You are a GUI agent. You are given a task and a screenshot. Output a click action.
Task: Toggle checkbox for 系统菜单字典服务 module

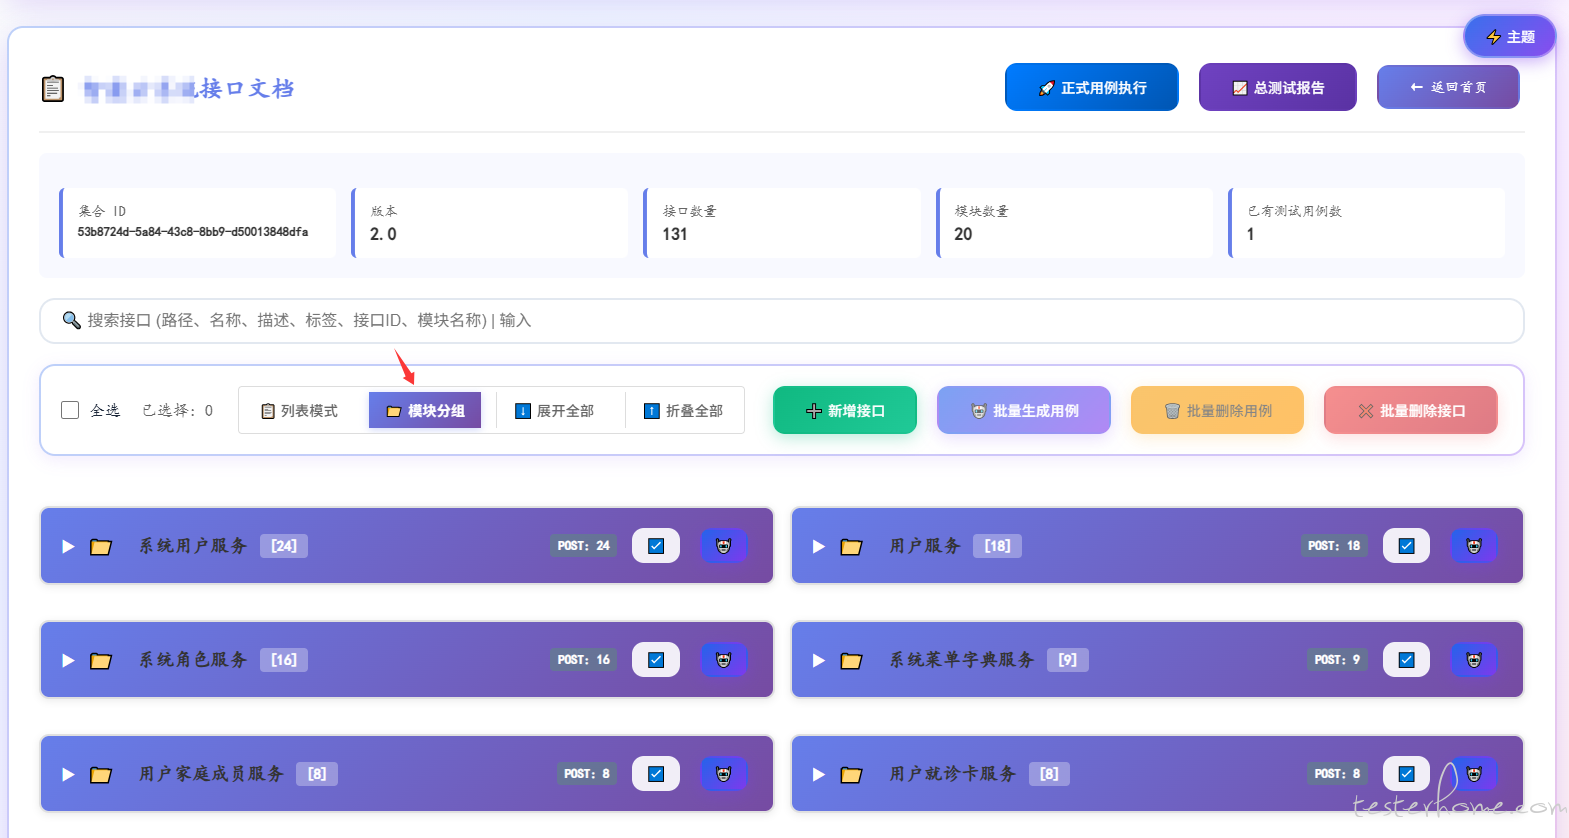(1406, 660)
